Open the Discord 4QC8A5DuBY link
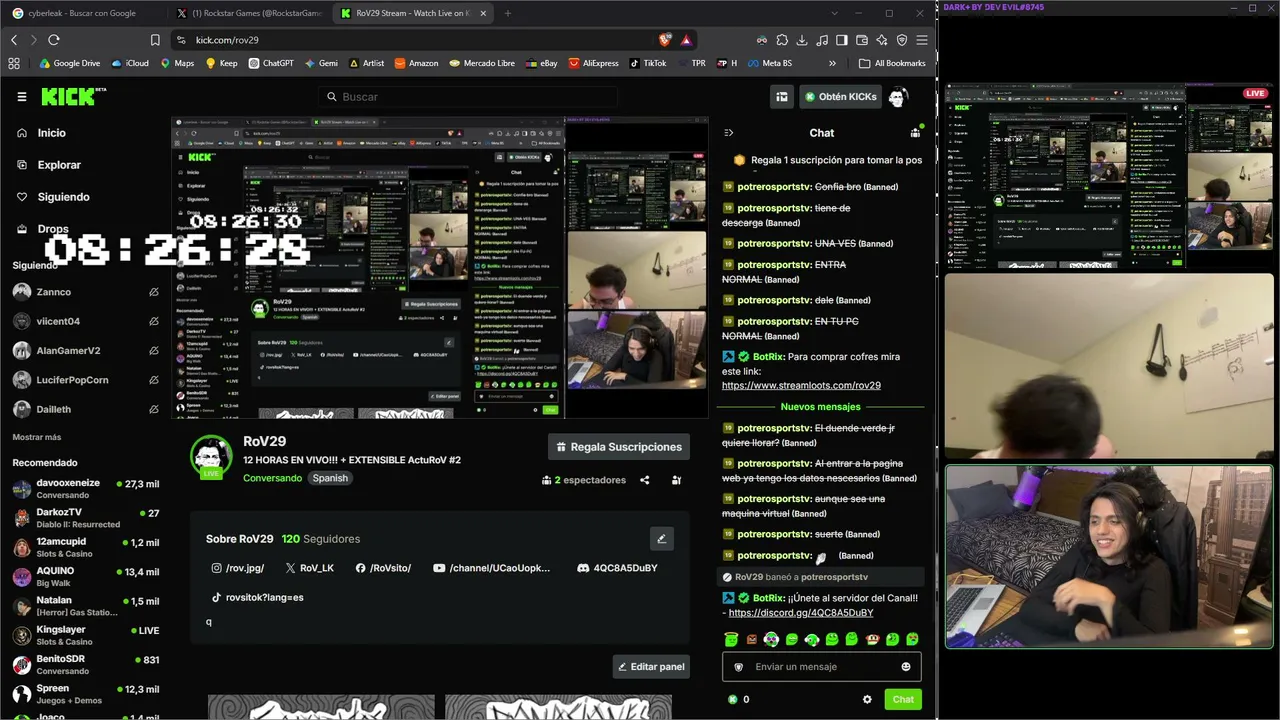Image resolution: width=1280 pixels, height=720 pixels. (617, 568)
